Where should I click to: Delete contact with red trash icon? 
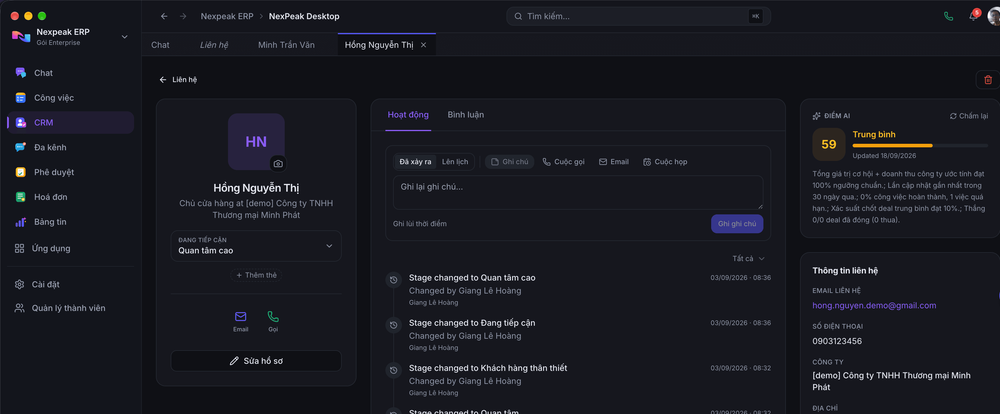pyautogui.click(x=988, y=80)
